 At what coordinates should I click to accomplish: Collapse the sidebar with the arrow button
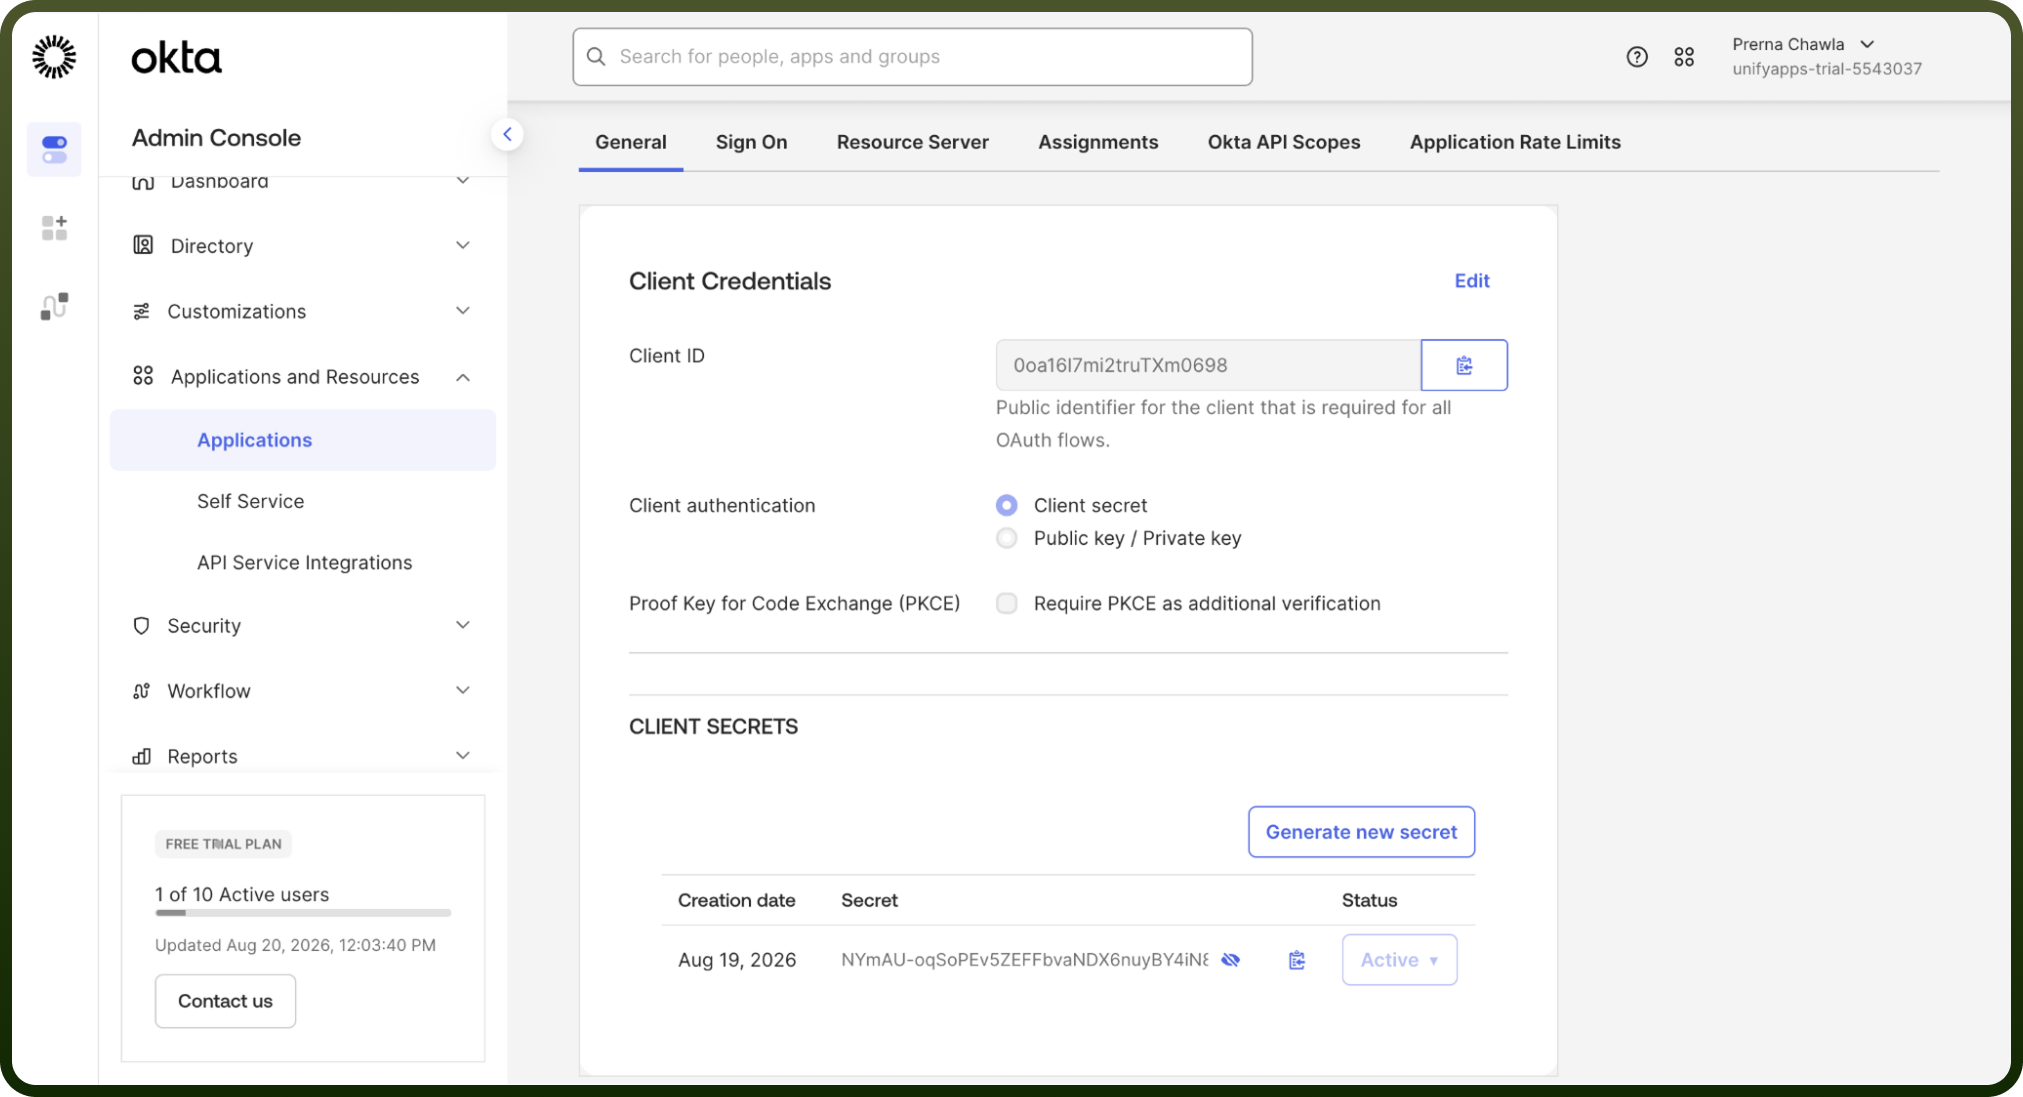(507, 134)
